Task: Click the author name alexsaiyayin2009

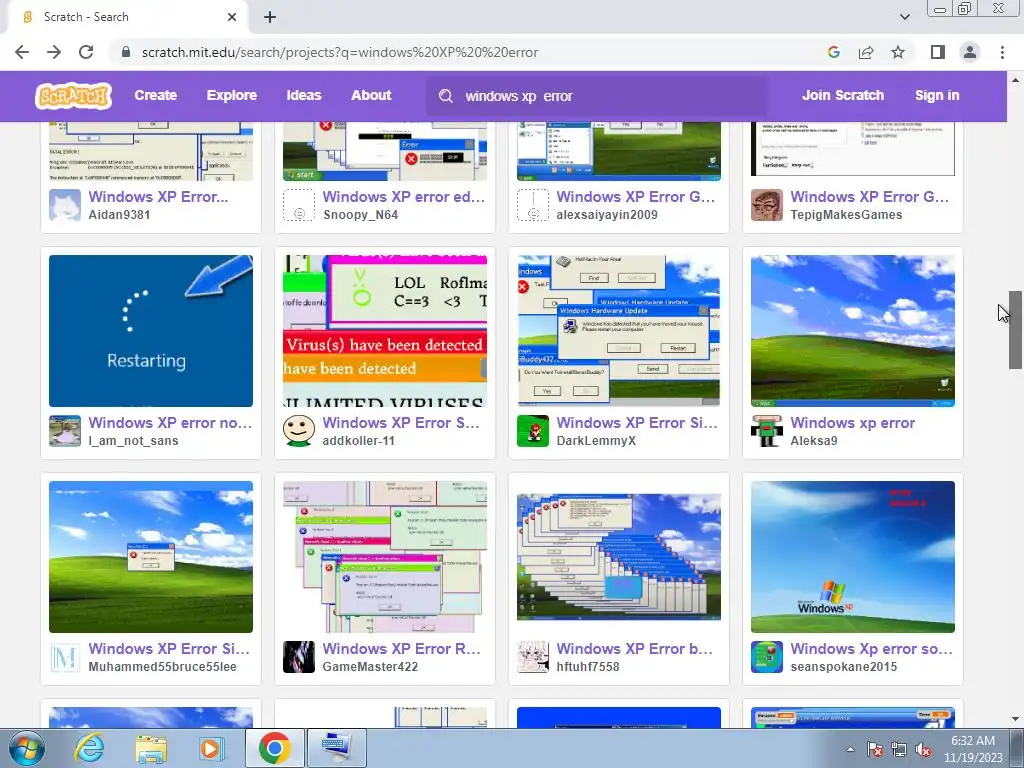Action: (607, 215)
